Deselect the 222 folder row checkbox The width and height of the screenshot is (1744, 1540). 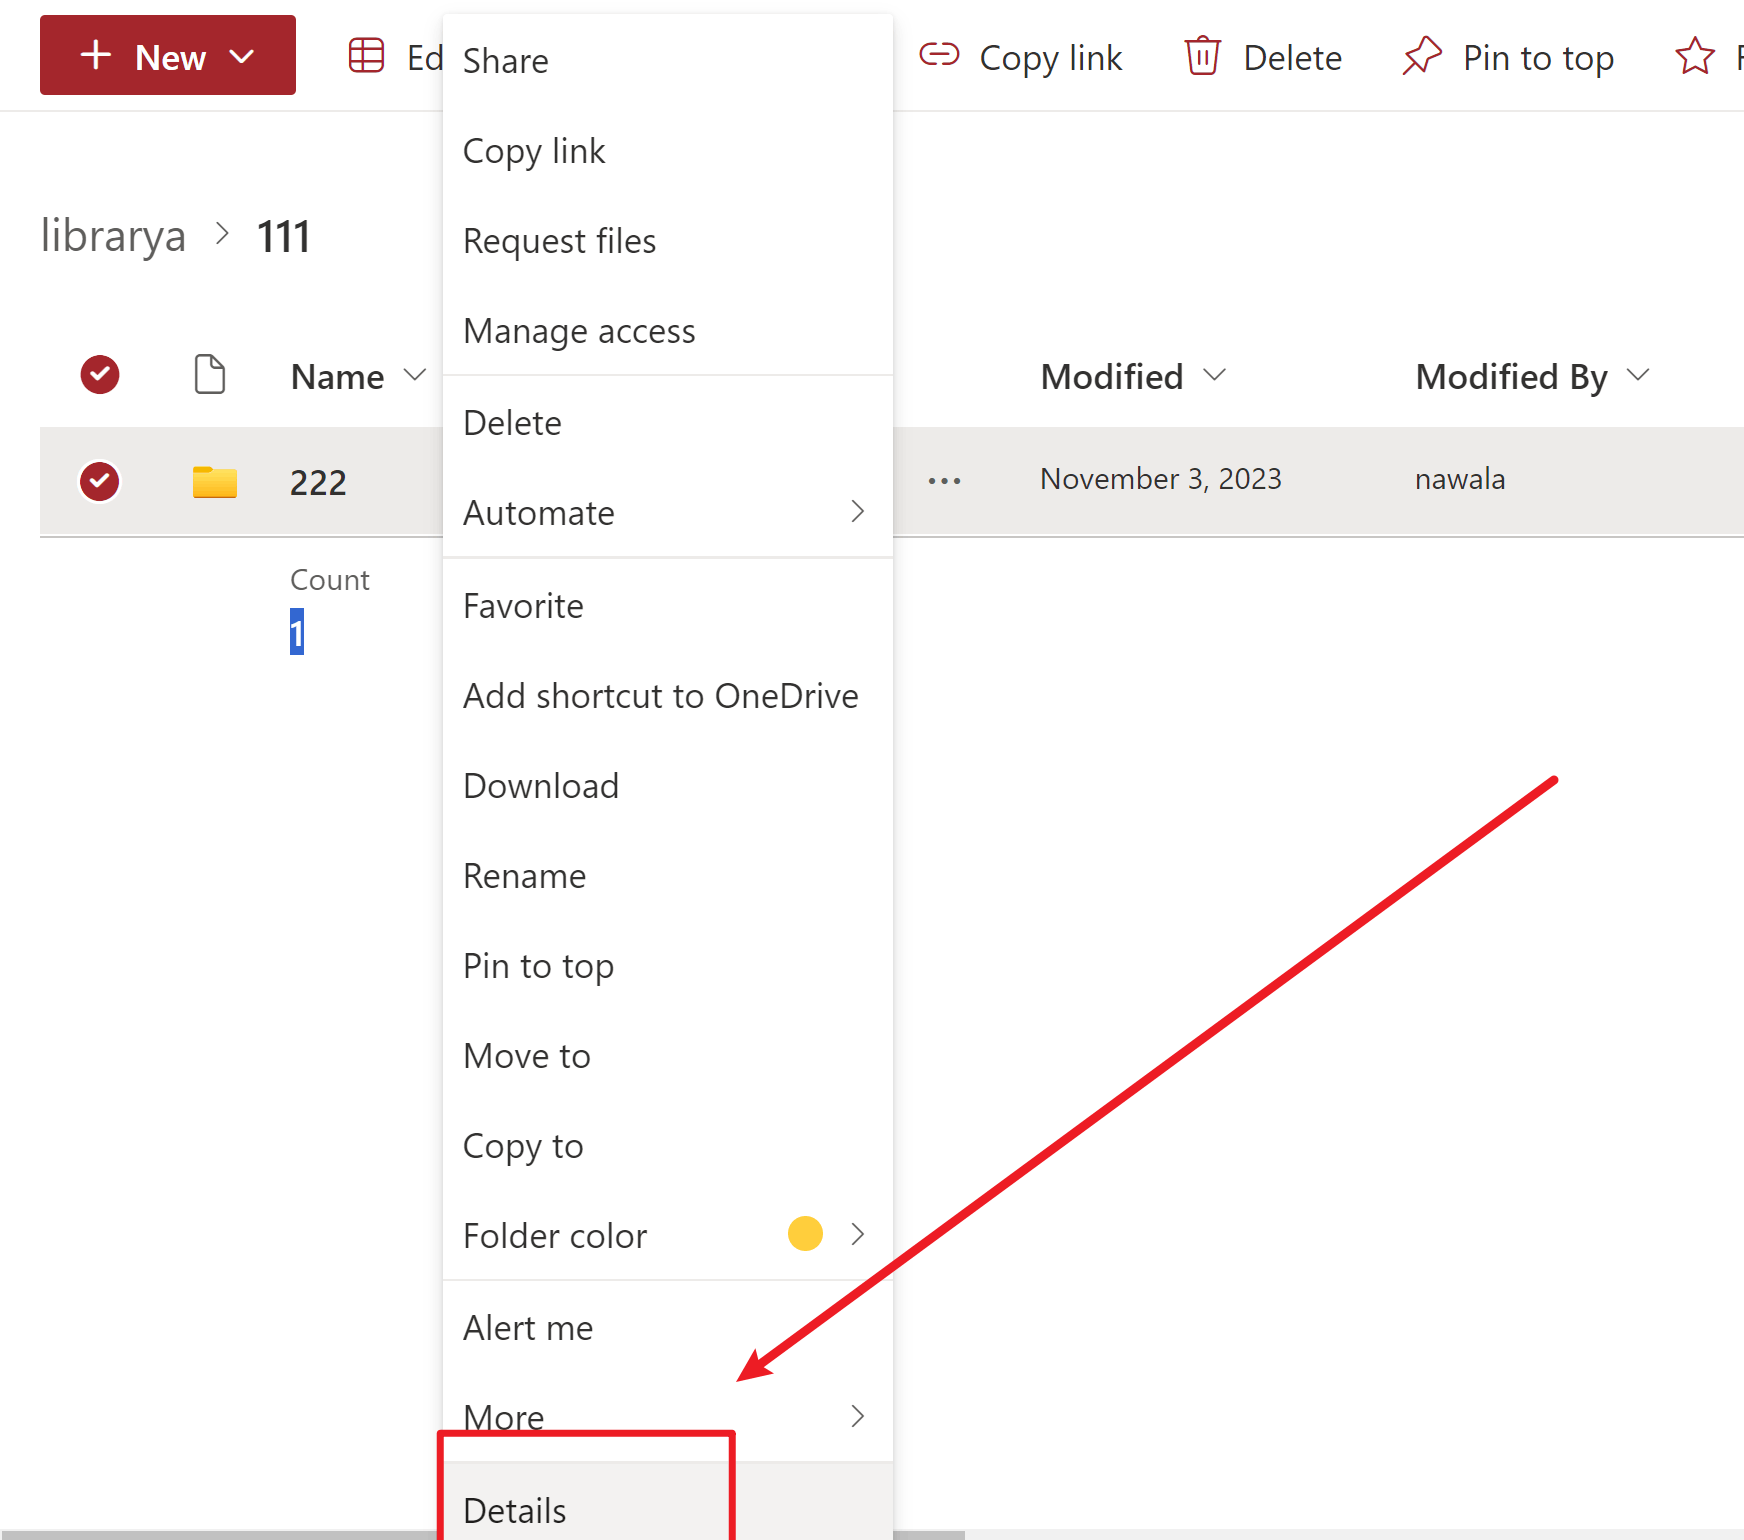coord(100,481)
